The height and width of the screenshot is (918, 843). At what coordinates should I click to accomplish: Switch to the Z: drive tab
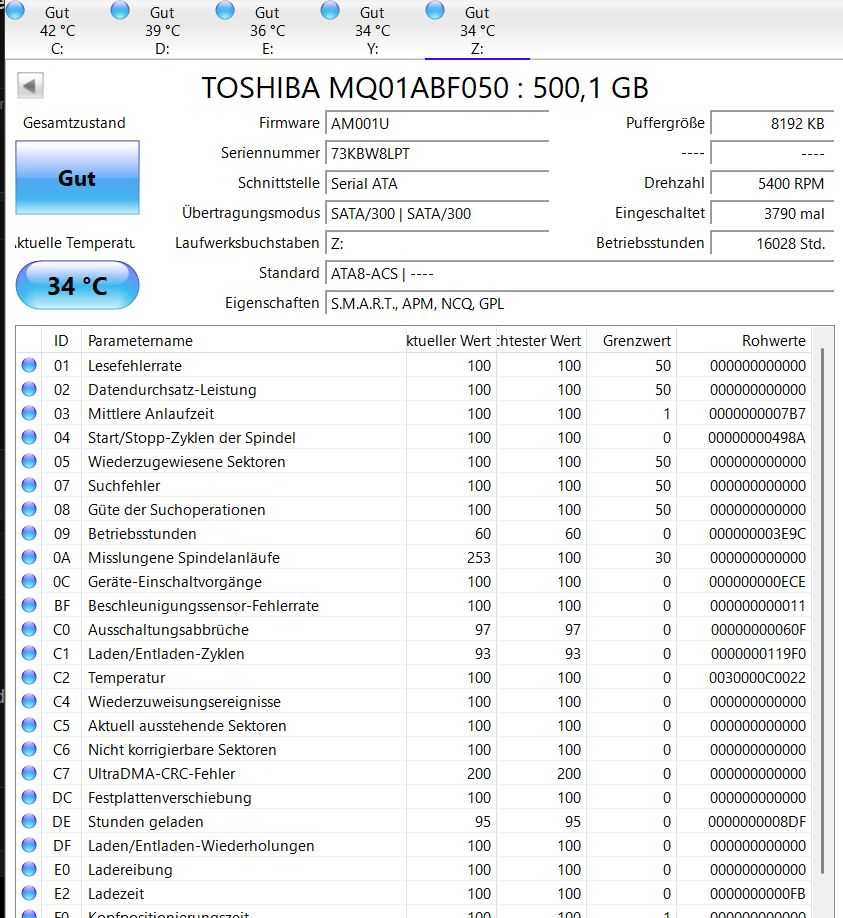pyautogui.click(x=477, y=30)
